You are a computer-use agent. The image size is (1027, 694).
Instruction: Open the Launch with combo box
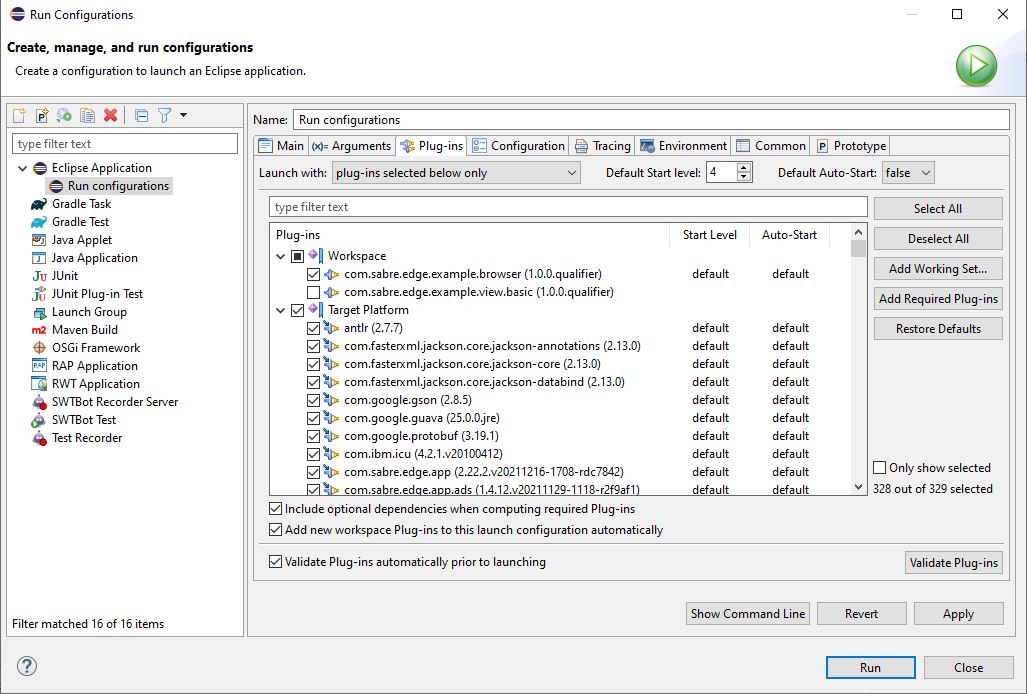click(x=457, y=173)
